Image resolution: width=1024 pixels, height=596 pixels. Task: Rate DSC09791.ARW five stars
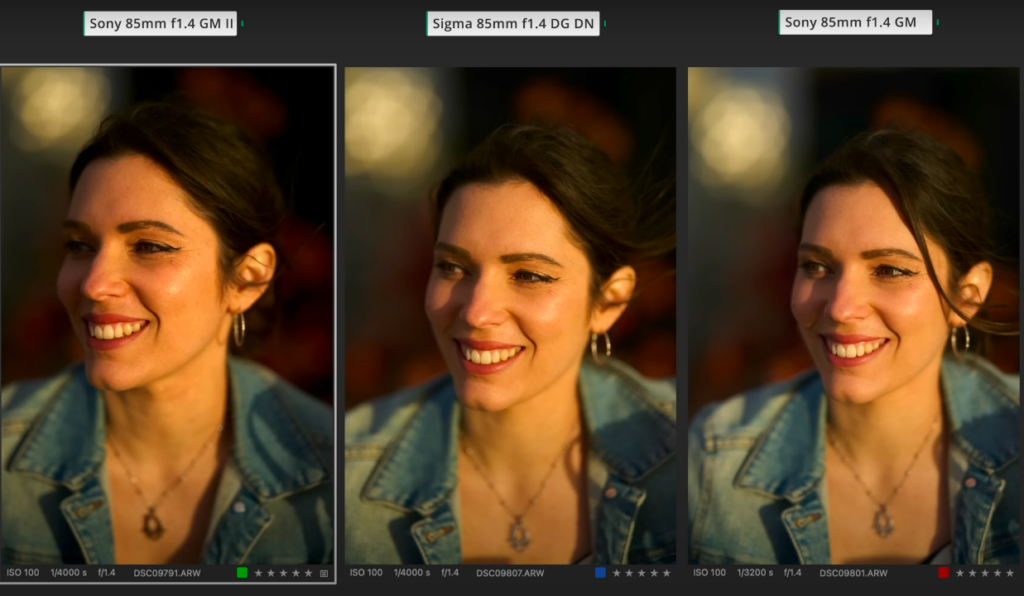click(309, 573)
